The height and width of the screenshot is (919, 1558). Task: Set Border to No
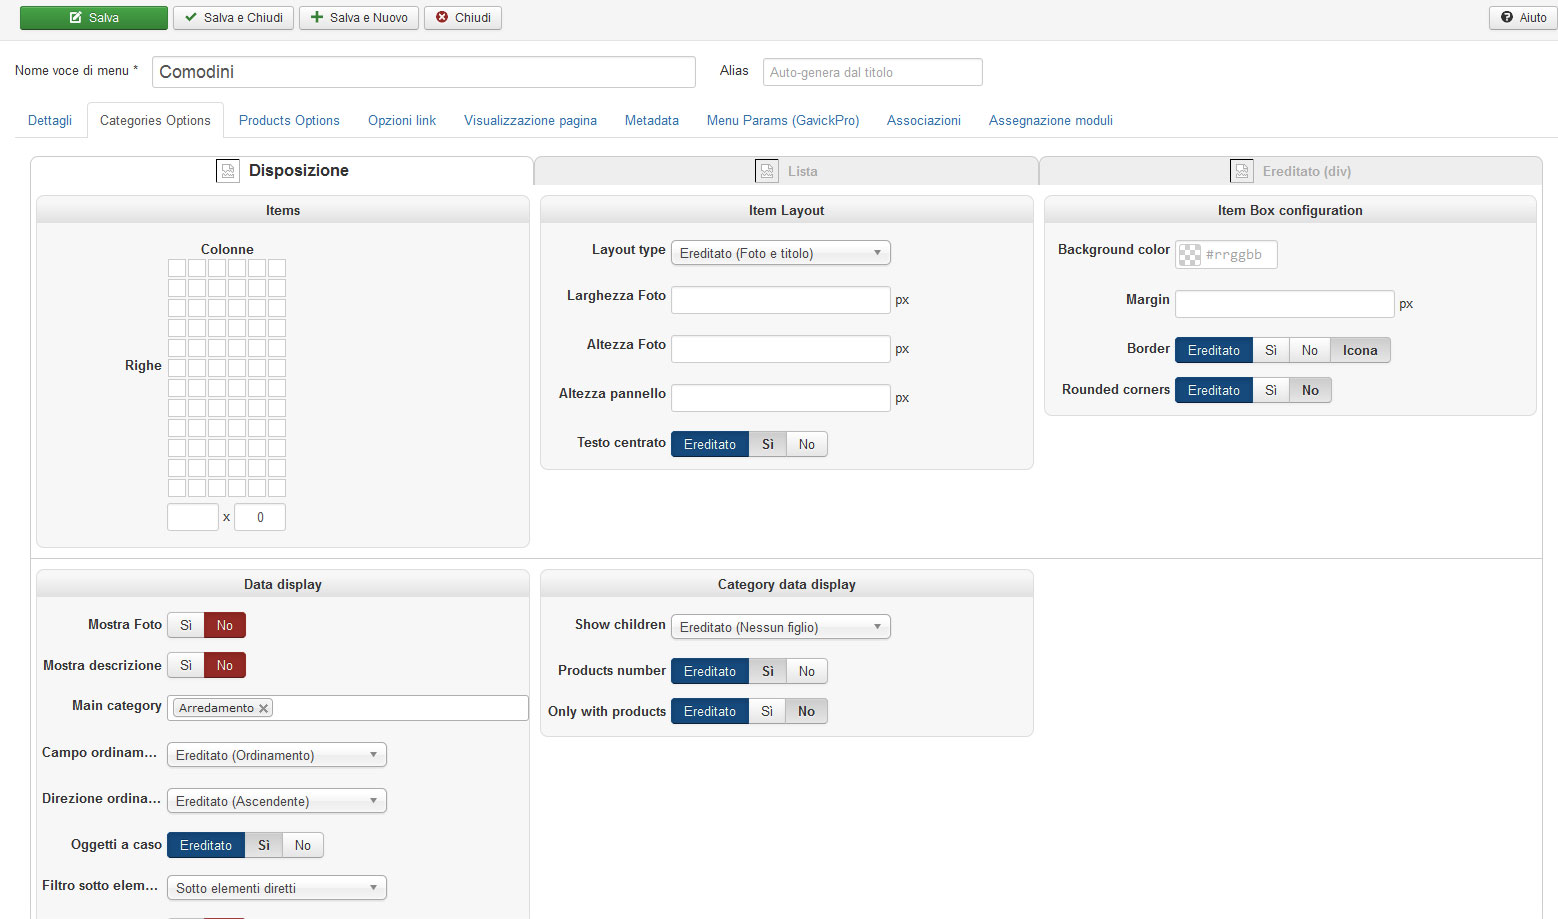(1310, 350)
